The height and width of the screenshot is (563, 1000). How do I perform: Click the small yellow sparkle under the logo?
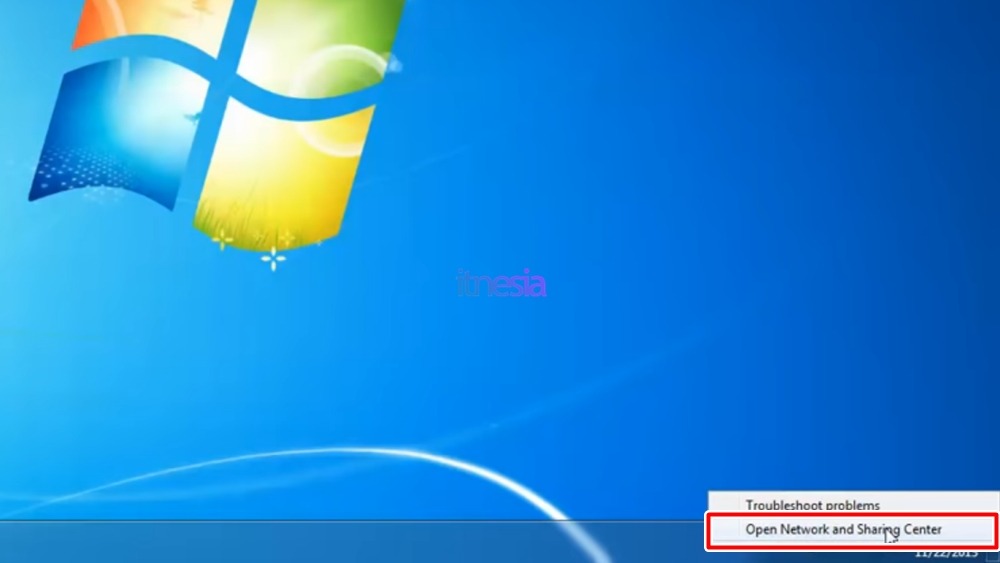pos(222,238)
